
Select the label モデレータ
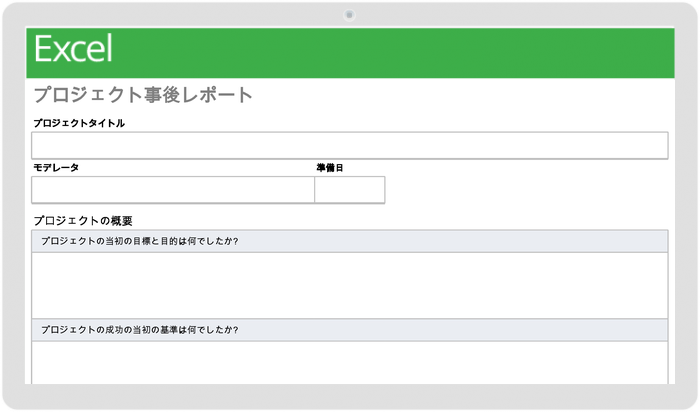point(56,167)
